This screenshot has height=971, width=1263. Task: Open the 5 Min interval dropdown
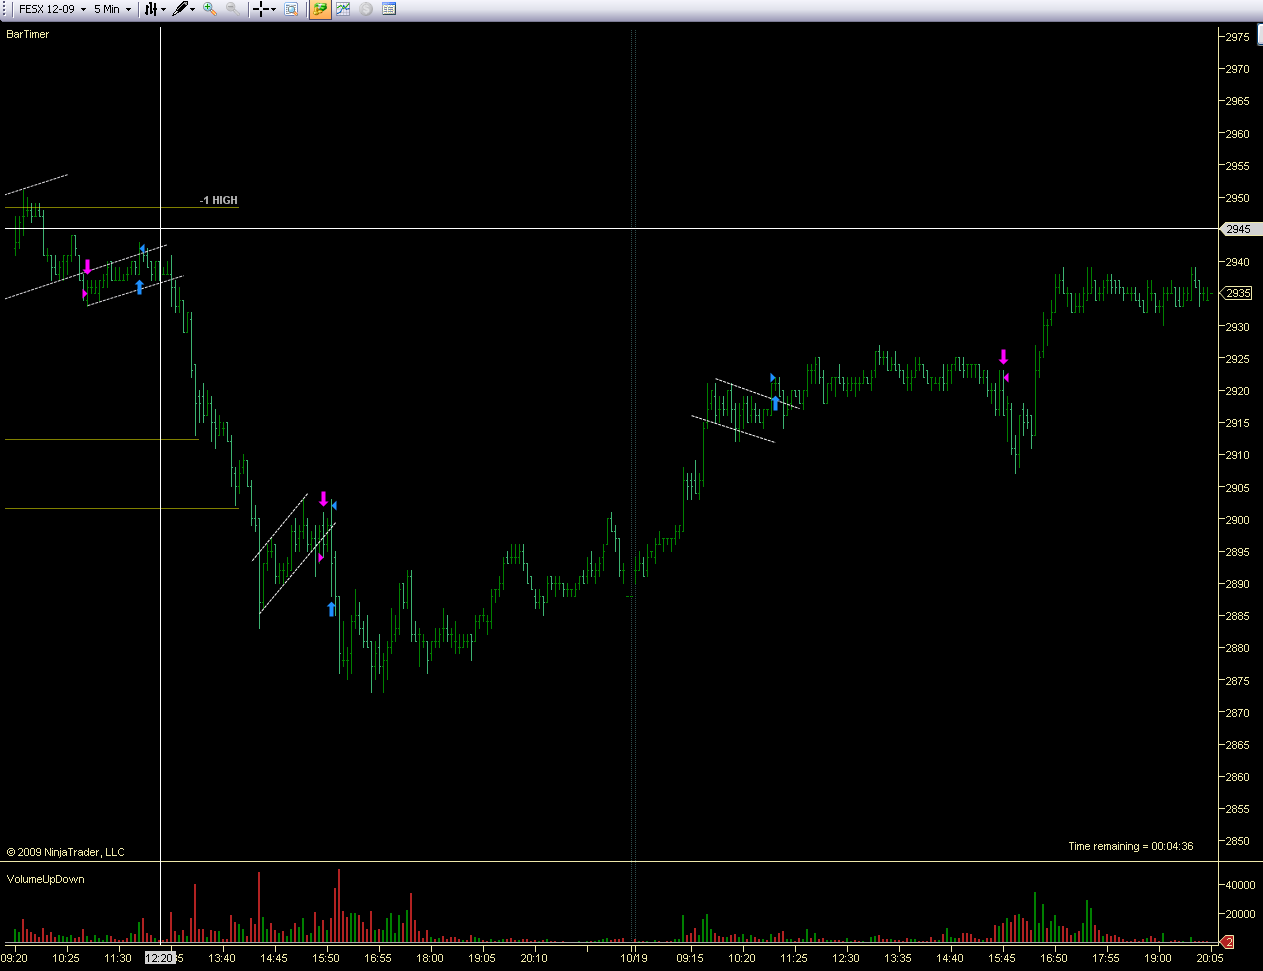(112, 9)
